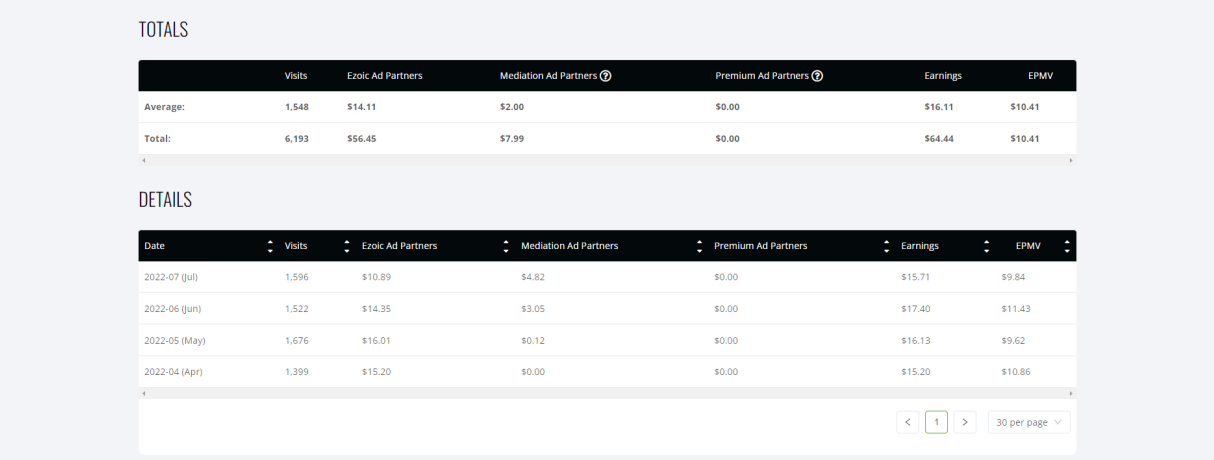Click July visits value 1,596

(x=297, y=277)
